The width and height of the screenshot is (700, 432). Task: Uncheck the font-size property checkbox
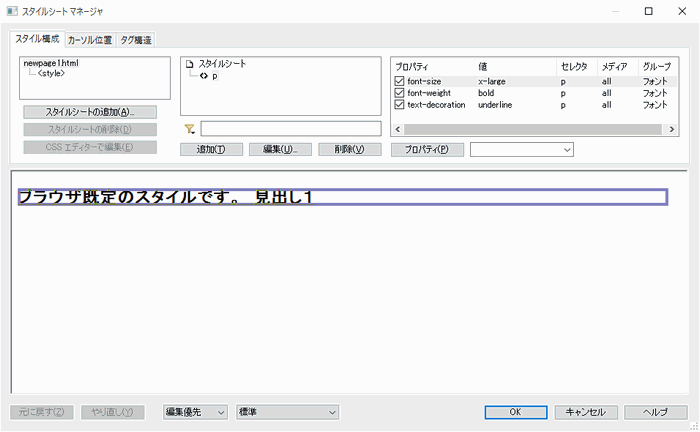tap(400, 81)
